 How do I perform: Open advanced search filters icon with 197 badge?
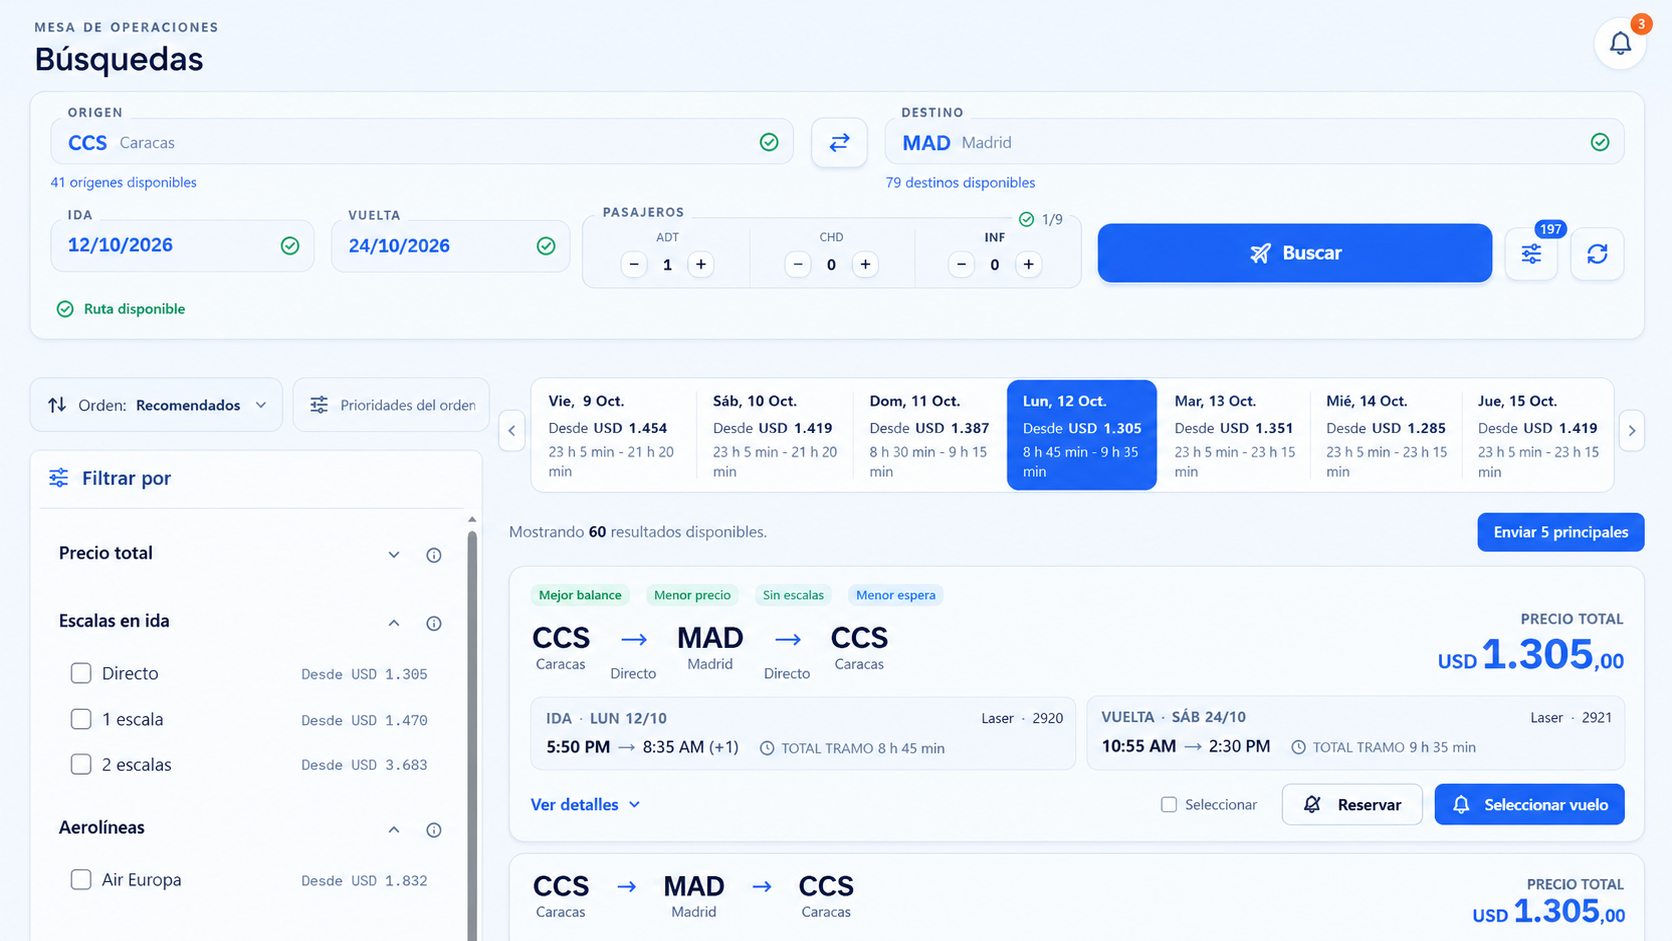pos(1531,254)
